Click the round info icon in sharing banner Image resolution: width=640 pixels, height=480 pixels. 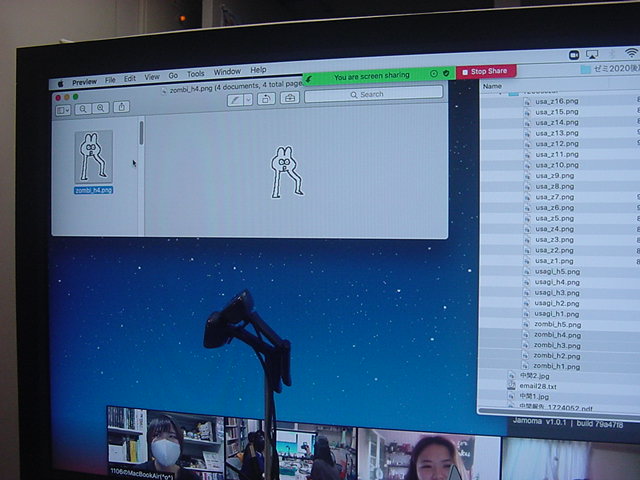(x=434, y=74)
